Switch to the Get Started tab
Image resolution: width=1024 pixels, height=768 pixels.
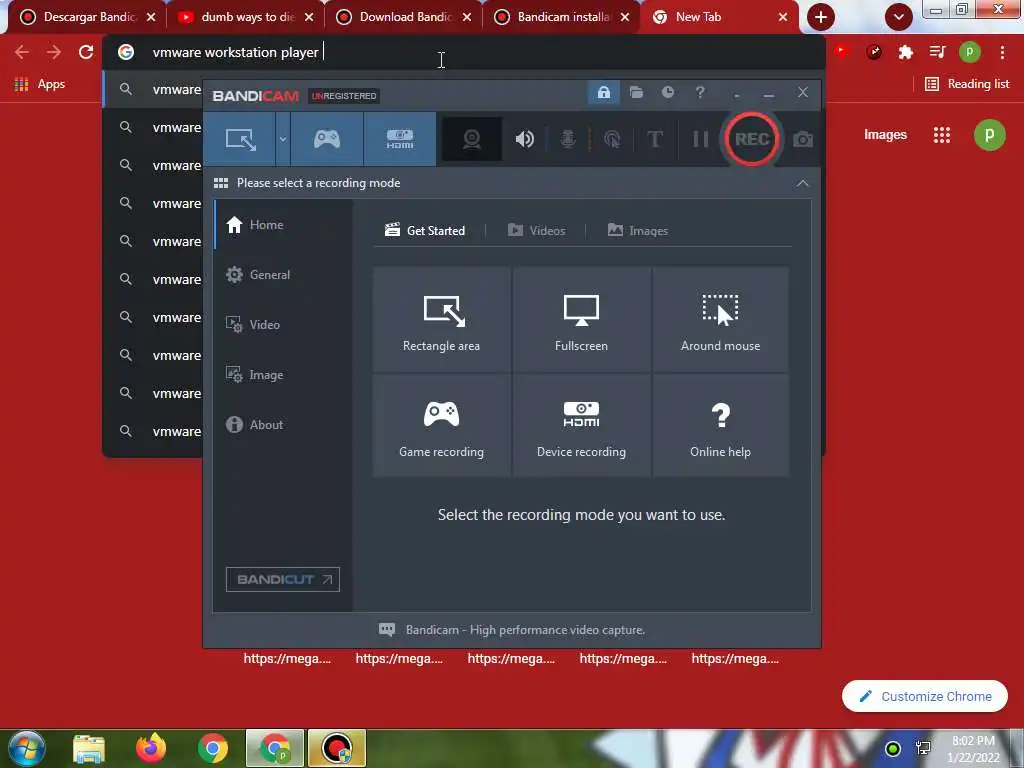[425, 231]
